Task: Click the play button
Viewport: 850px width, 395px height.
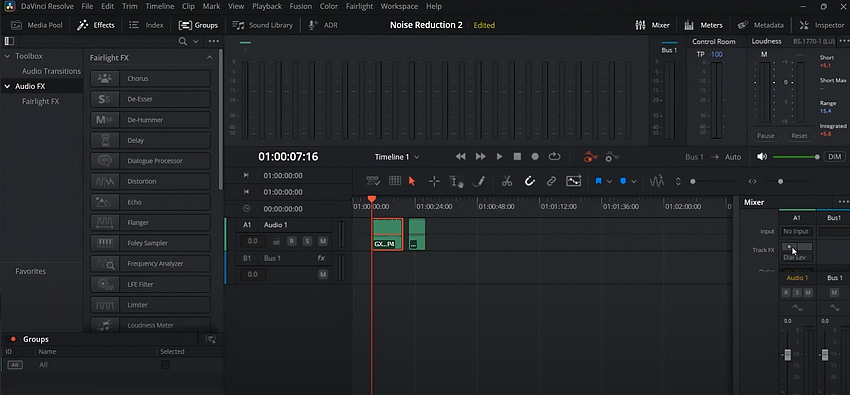Action: [499, 157]
